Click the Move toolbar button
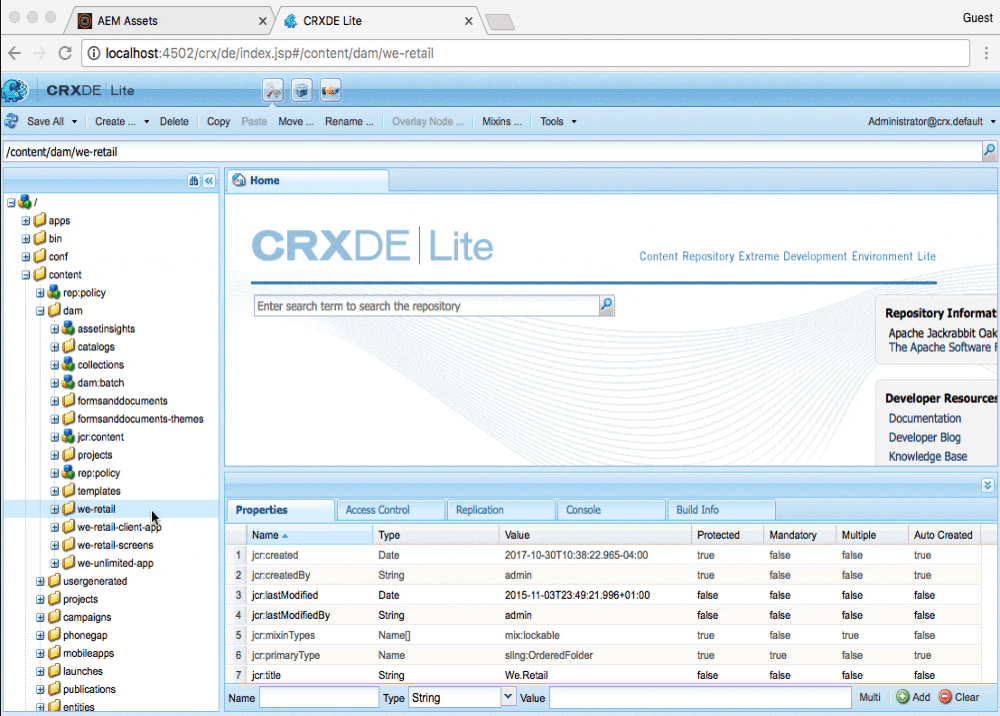 pyautogui.click(x=295, y=121)
